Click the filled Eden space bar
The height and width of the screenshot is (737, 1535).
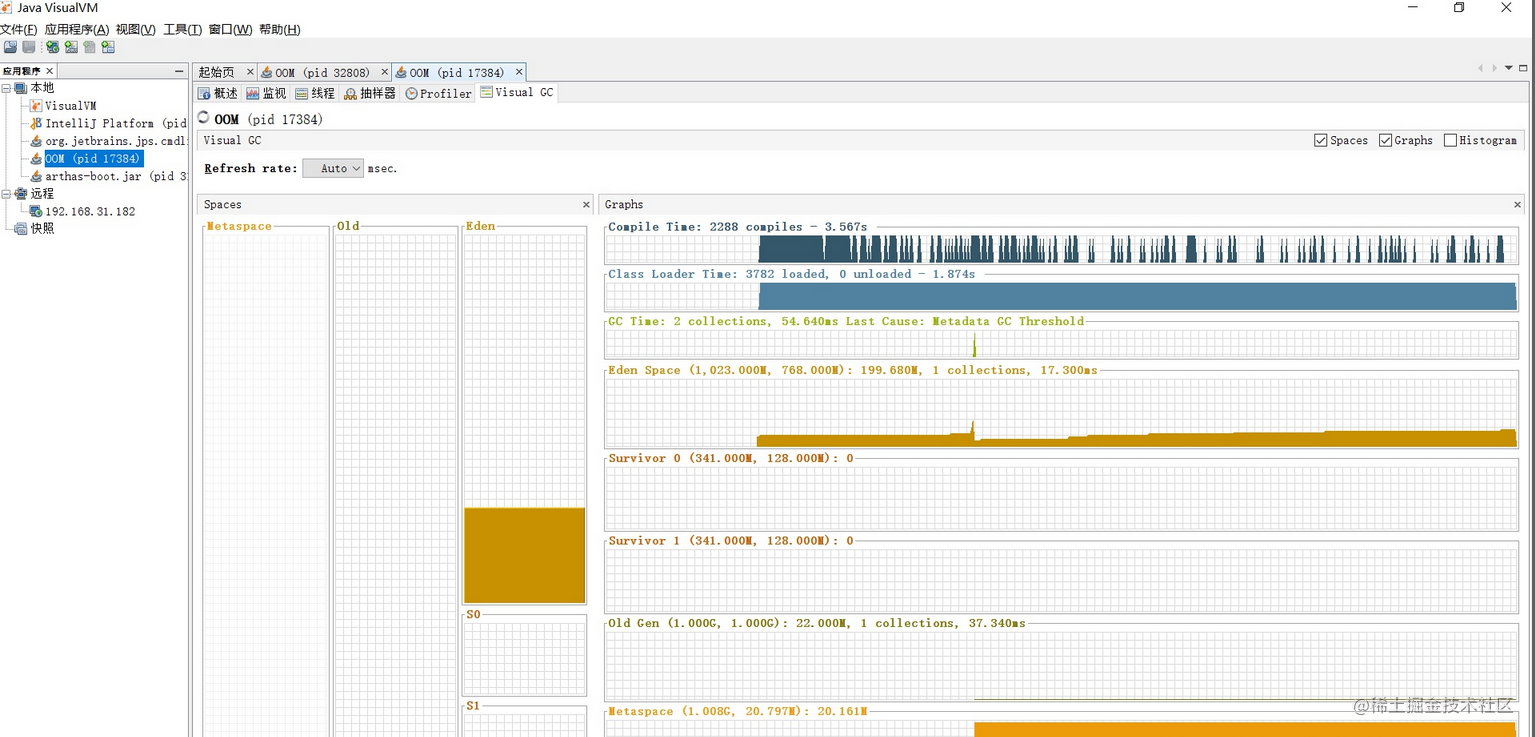pyautogui.click(x=524, y=555)
